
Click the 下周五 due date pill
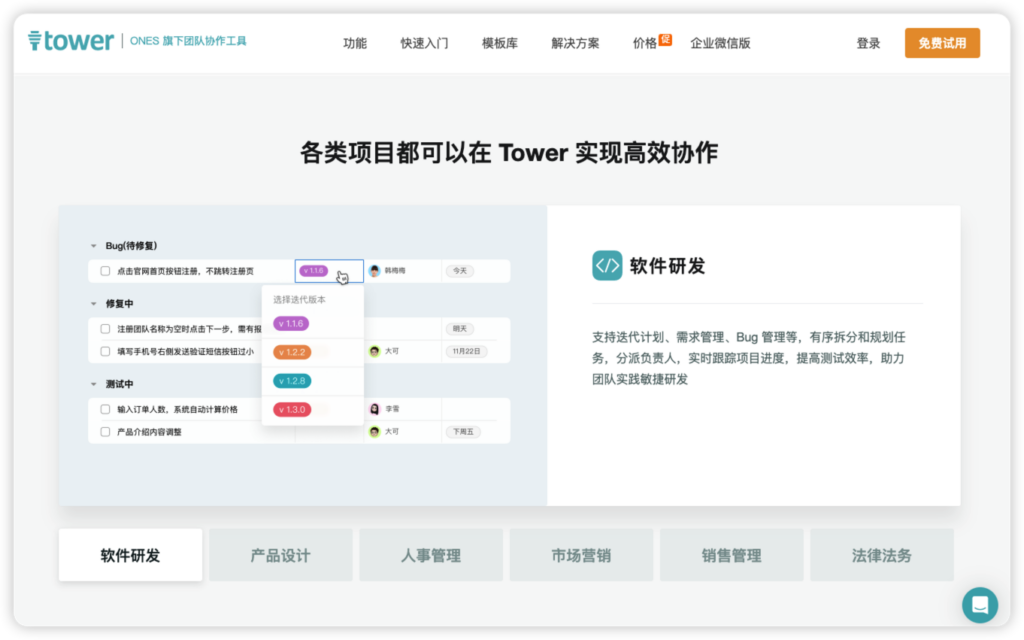pyautogui.click(x=463, y=432)
